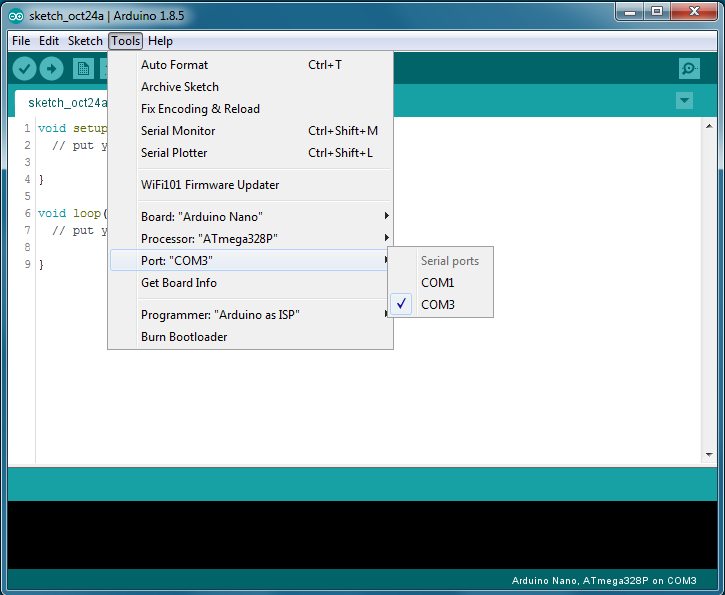Click the Upload arrow toolbar button
The image size is (725, 595).
(x=51, y=69)
